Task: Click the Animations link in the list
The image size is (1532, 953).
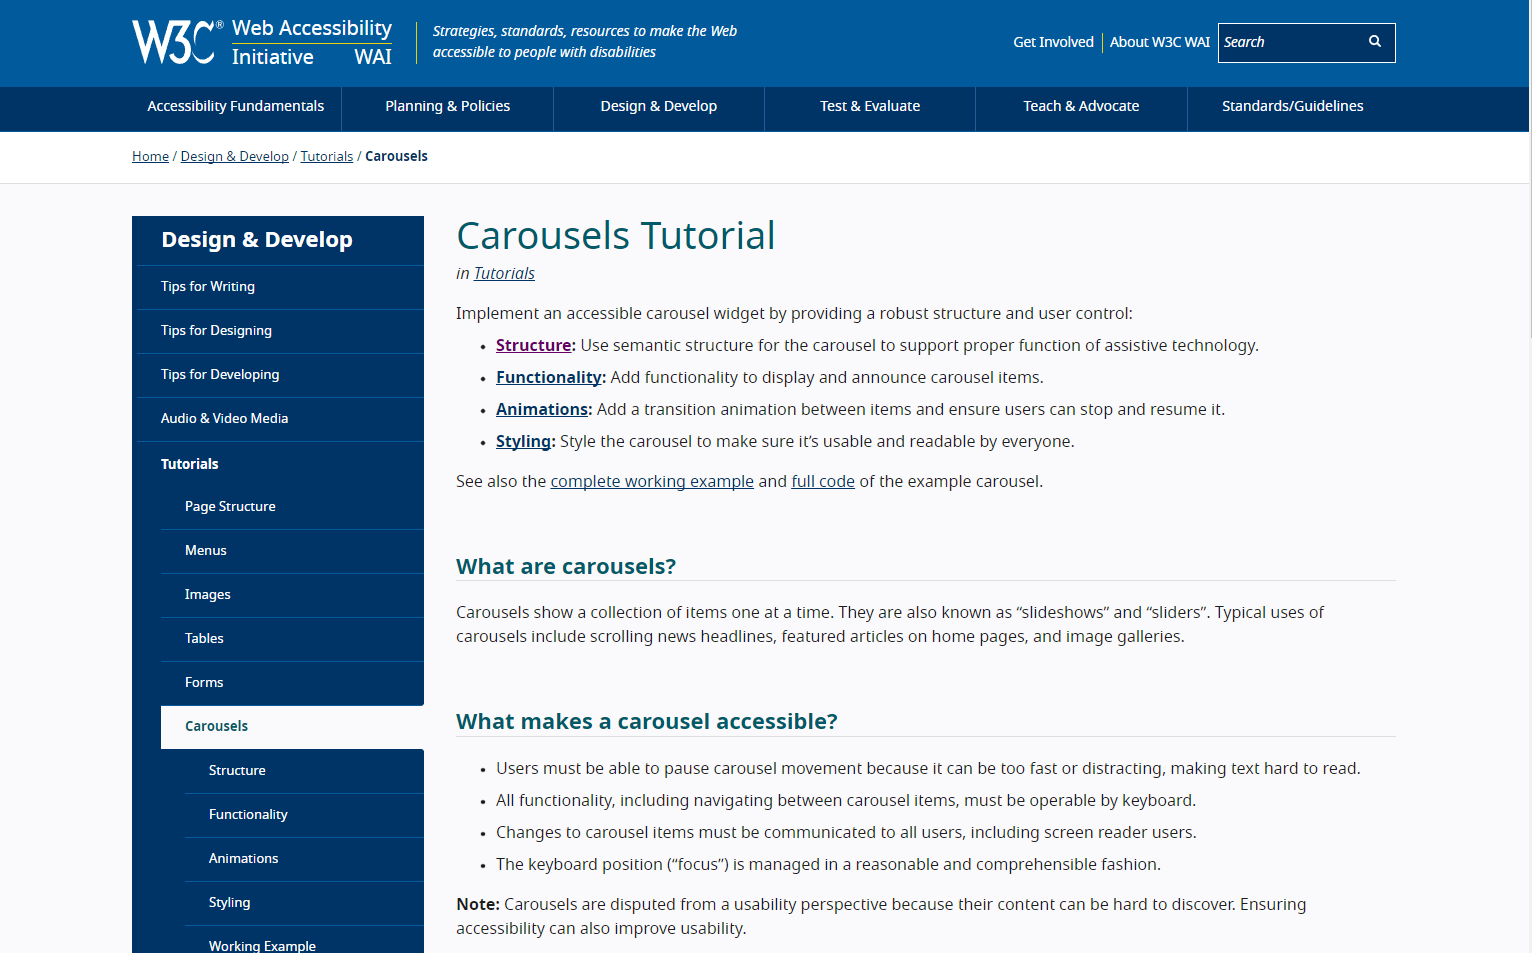Action: point(542,409)
